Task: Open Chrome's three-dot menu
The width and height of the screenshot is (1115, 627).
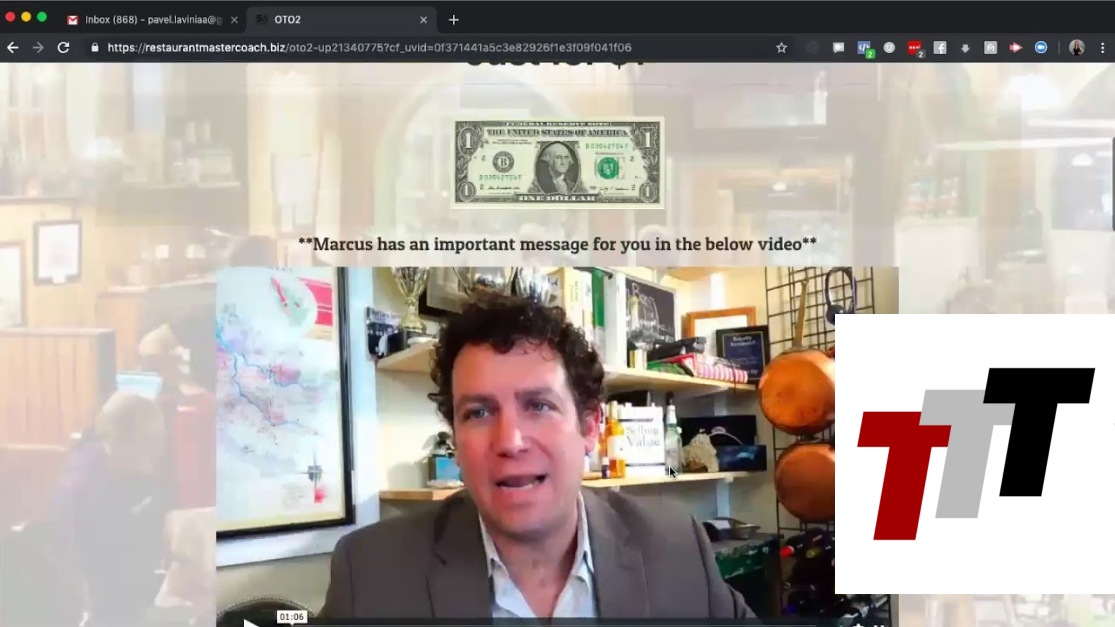Action: point(1102,47)
